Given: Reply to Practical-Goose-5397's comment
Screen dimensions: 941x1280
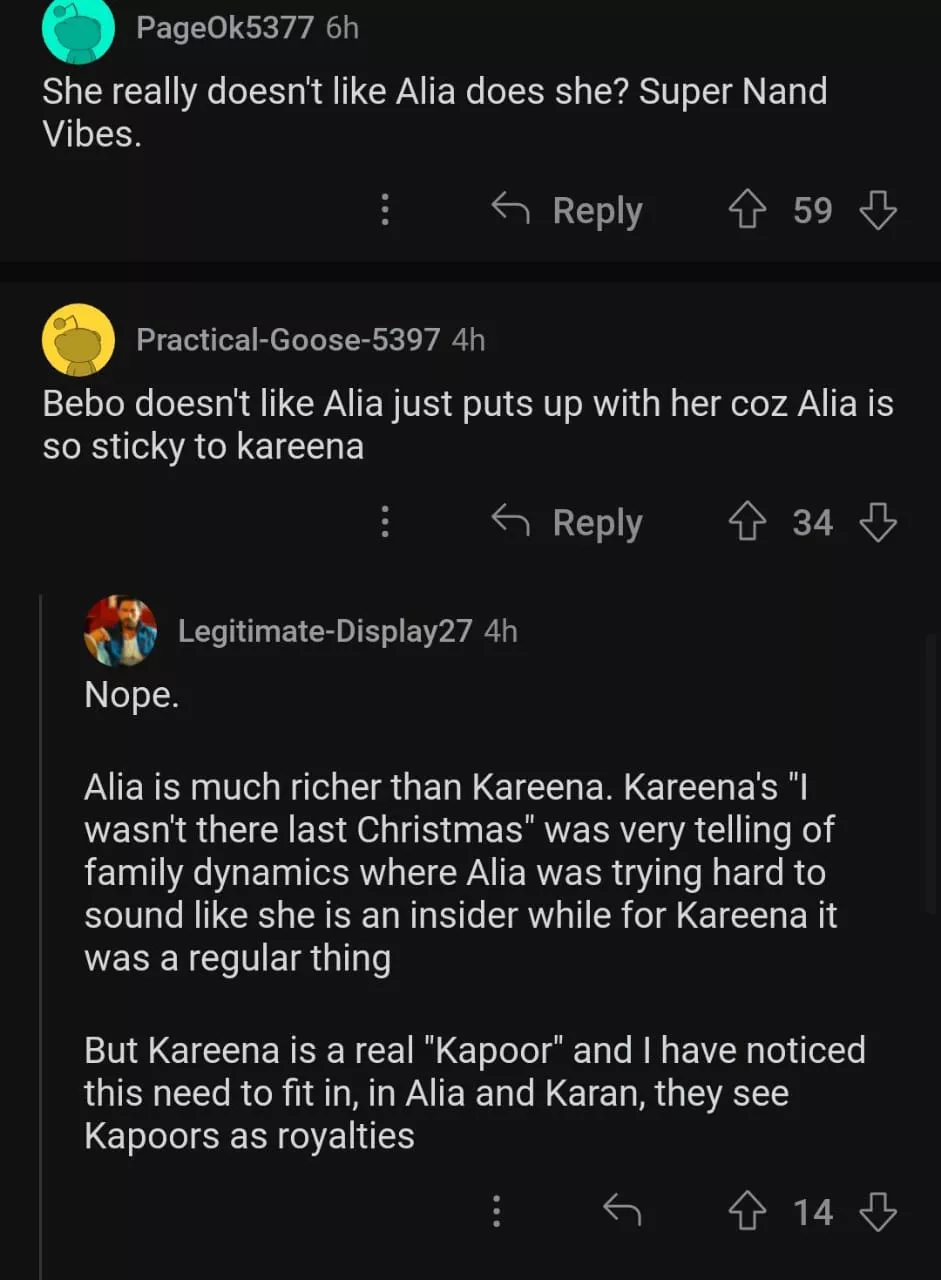Looking at the screenshot, I should 568,522.
